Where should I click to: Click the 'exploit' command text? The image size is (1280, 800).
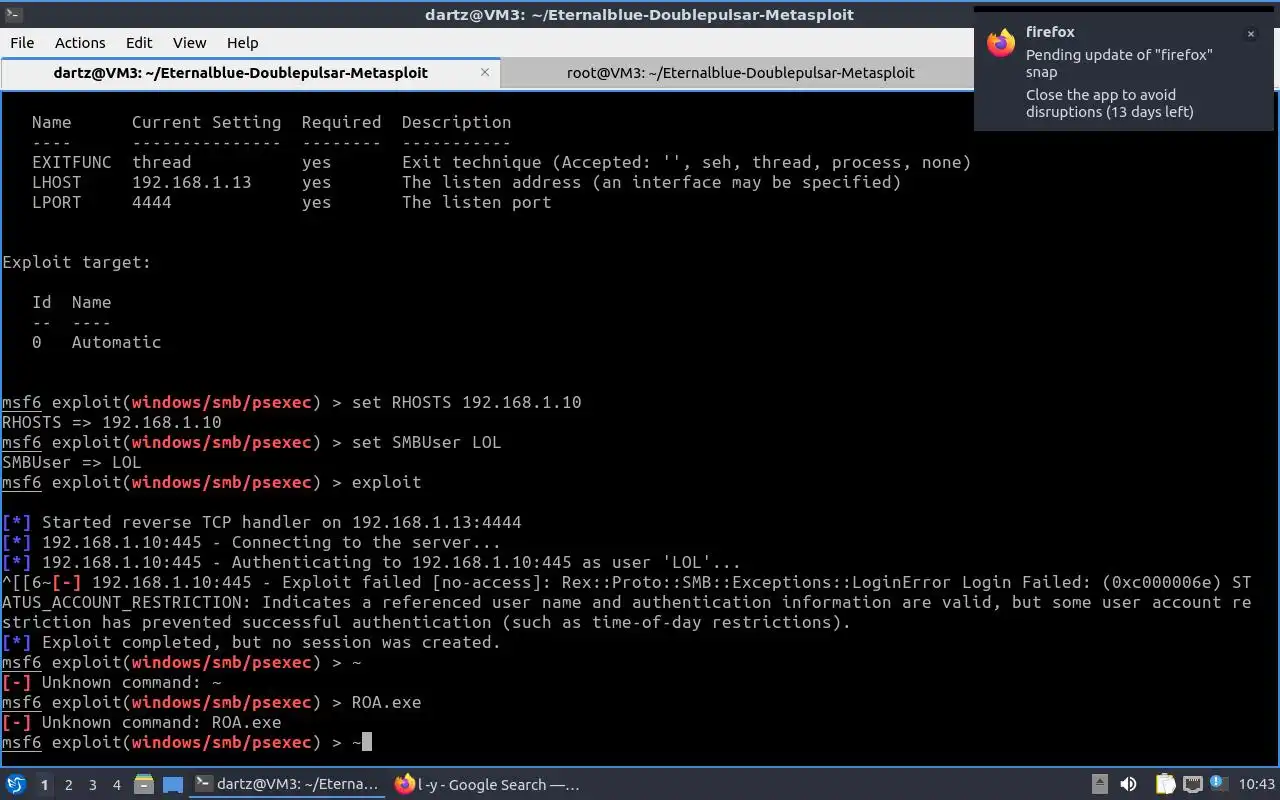coord(387,482)
